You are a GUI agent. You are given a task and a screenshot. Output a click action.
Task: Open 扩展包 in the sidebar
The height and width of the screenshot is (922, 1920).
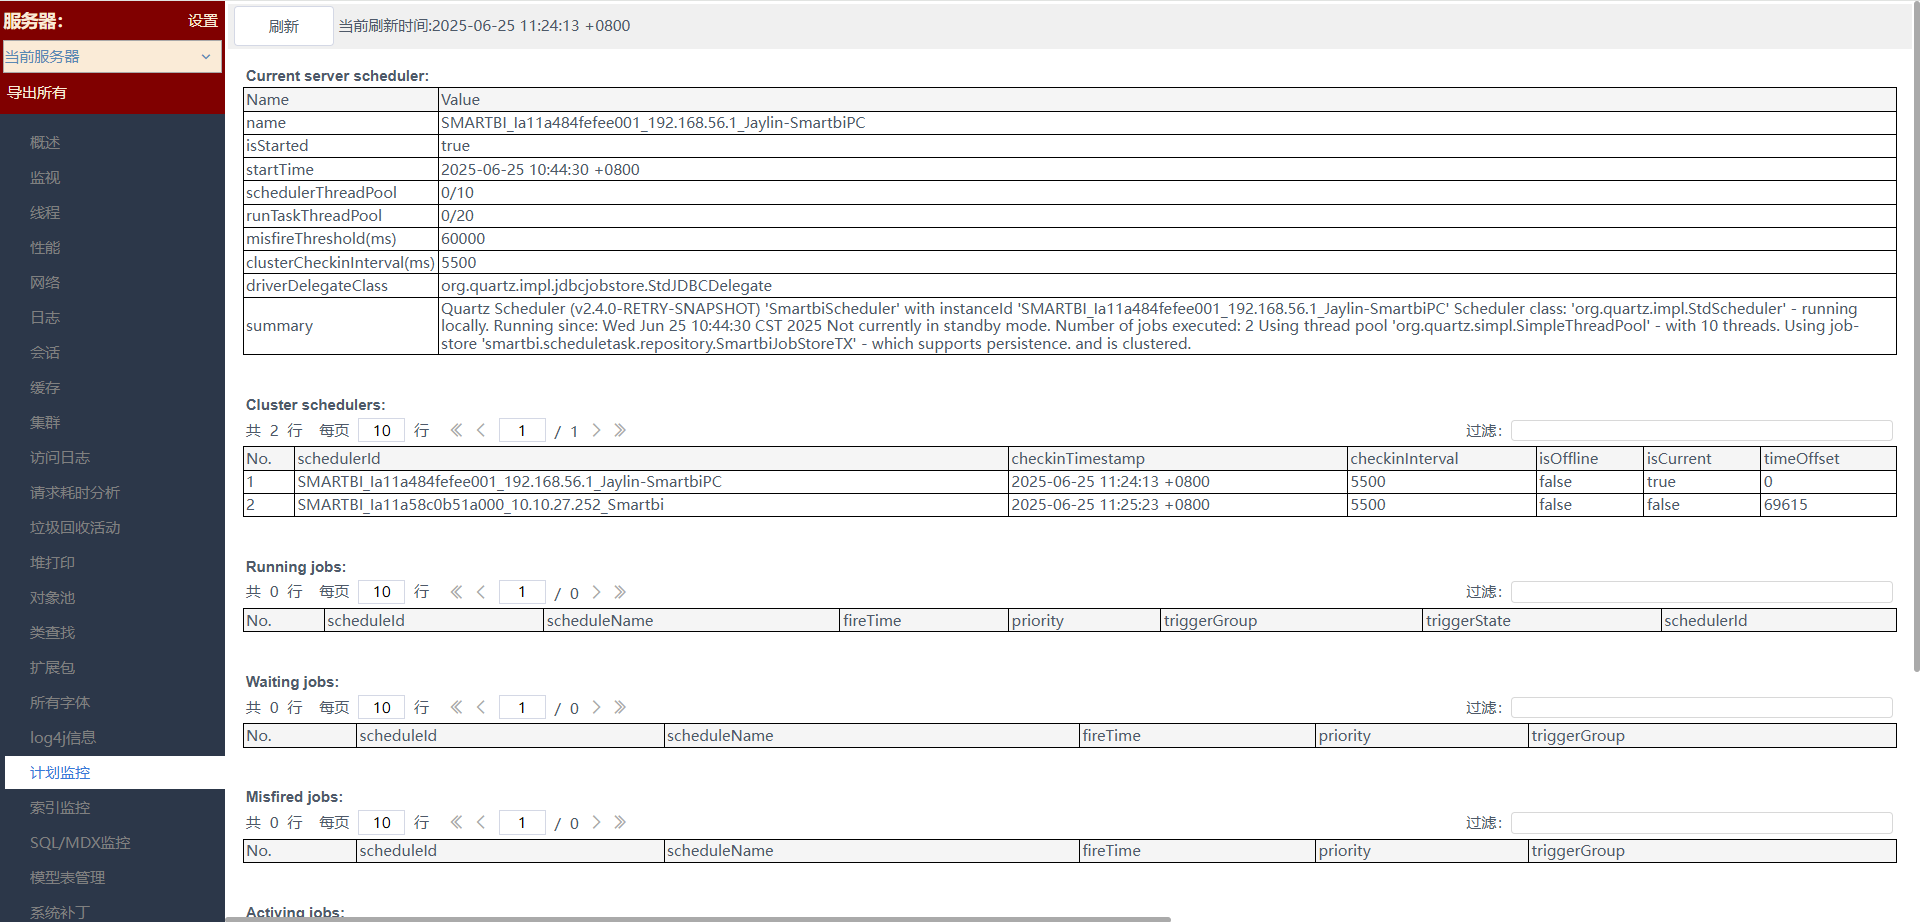pos(52,668)
